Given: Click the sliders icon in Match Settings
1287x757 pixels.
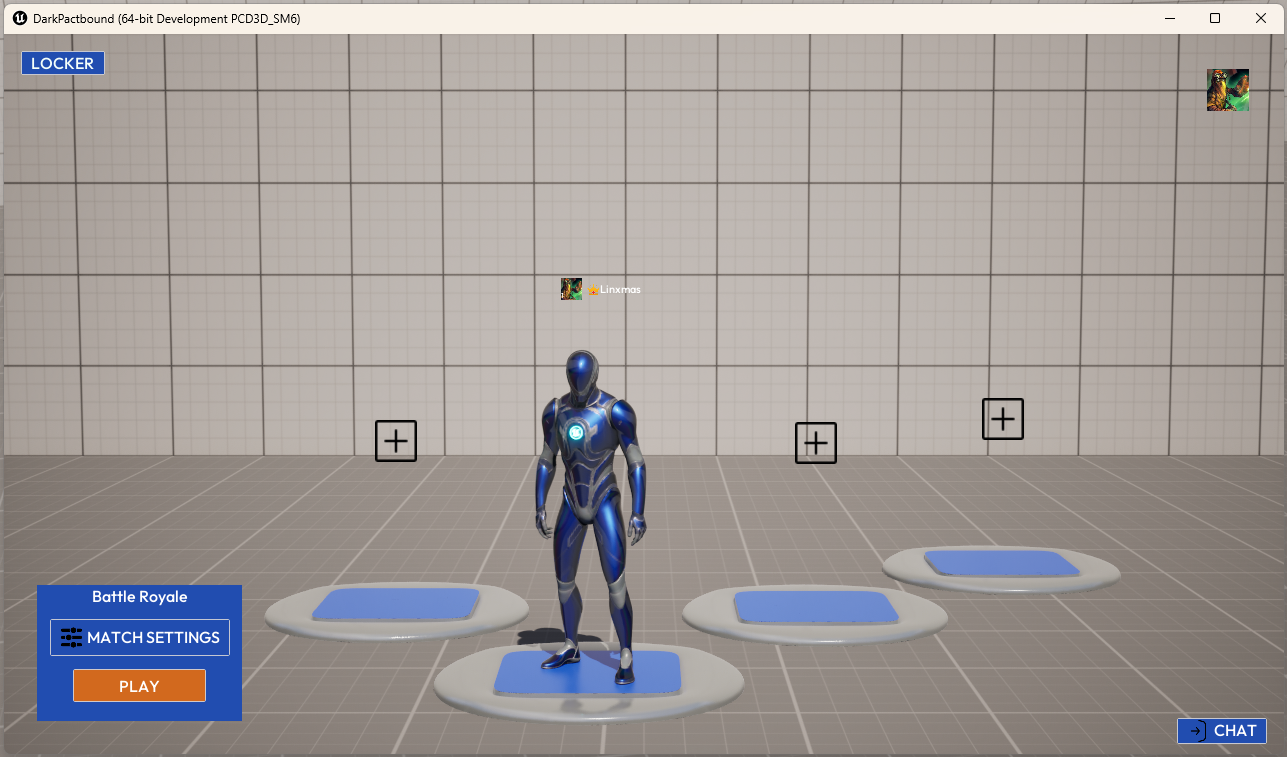Looking at the screenshot, I should pos(71,638).
